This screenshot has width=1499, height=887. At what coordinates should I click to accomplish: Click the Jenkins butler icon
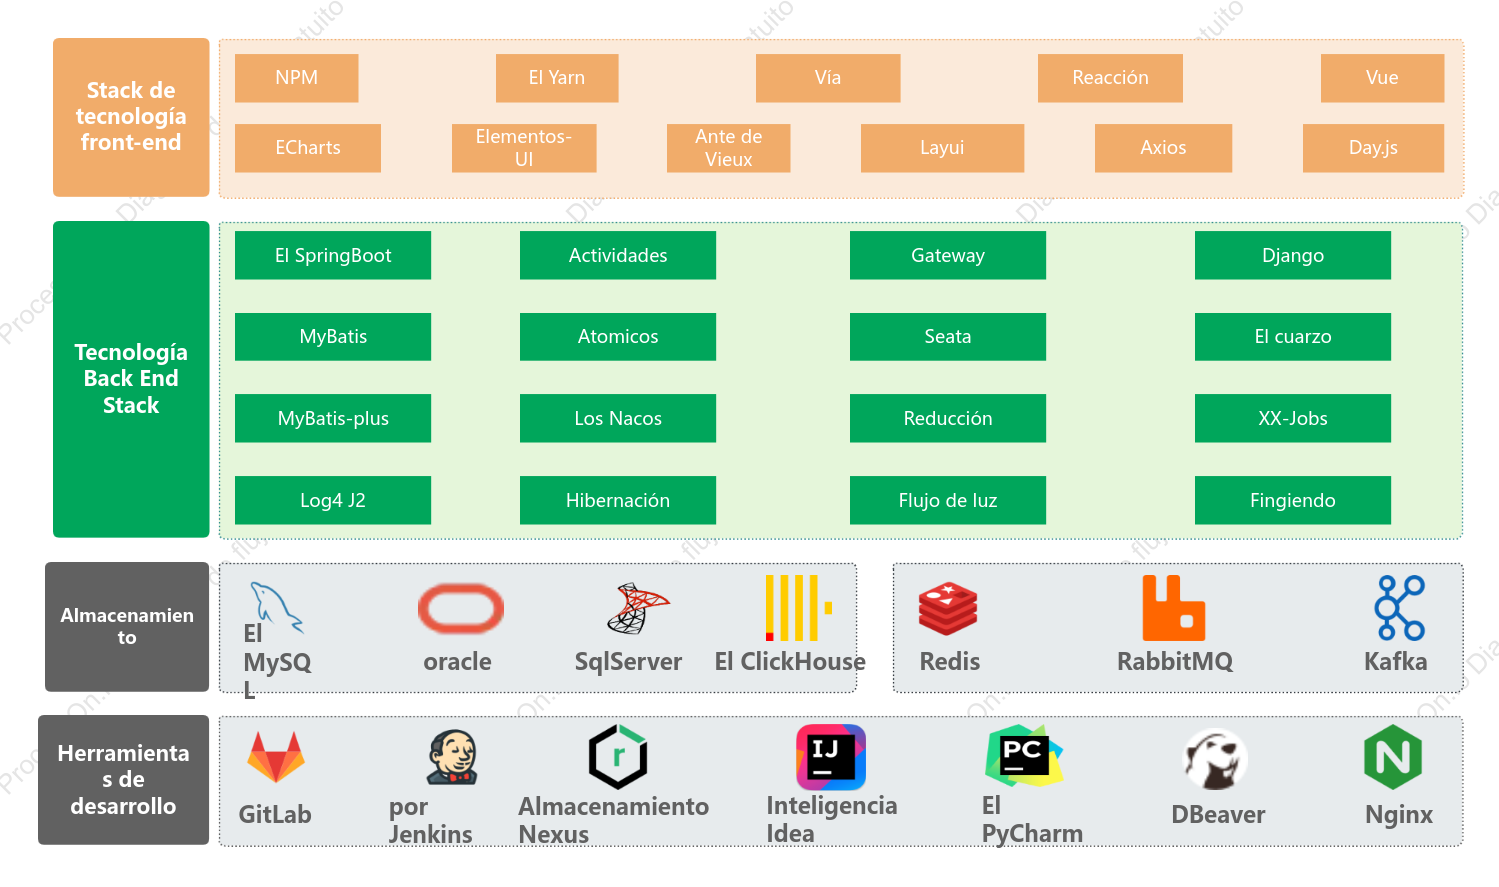coord(453,757)
